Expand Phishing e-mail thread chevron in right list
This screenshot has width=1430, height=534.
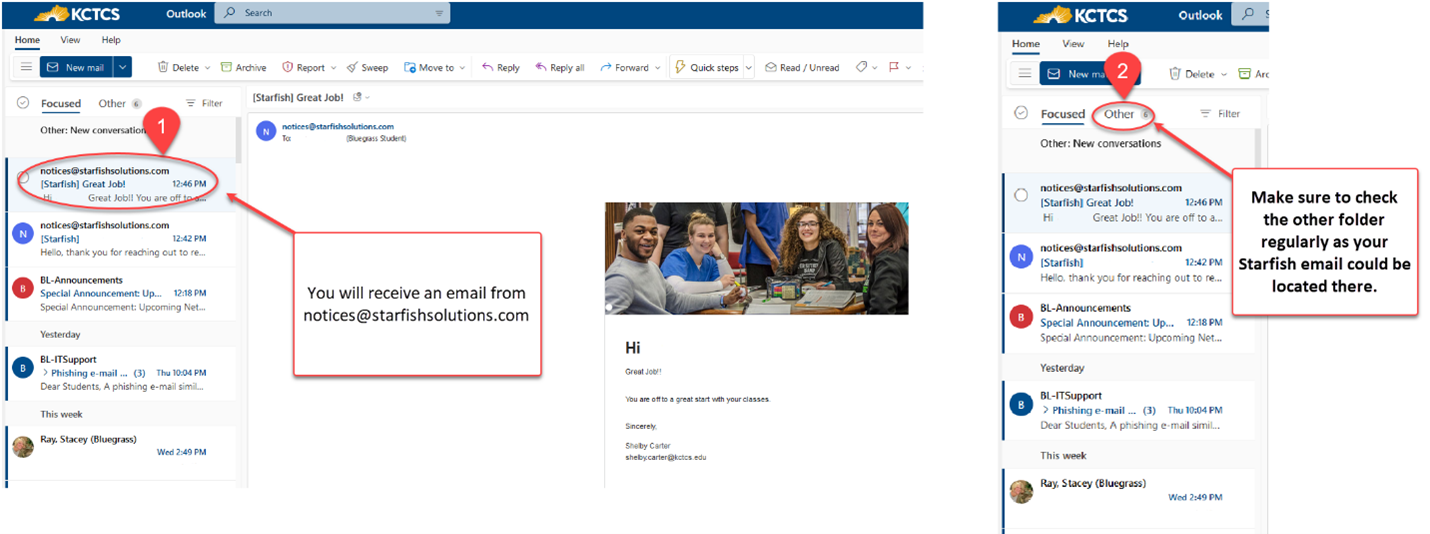pos(1045,410)
